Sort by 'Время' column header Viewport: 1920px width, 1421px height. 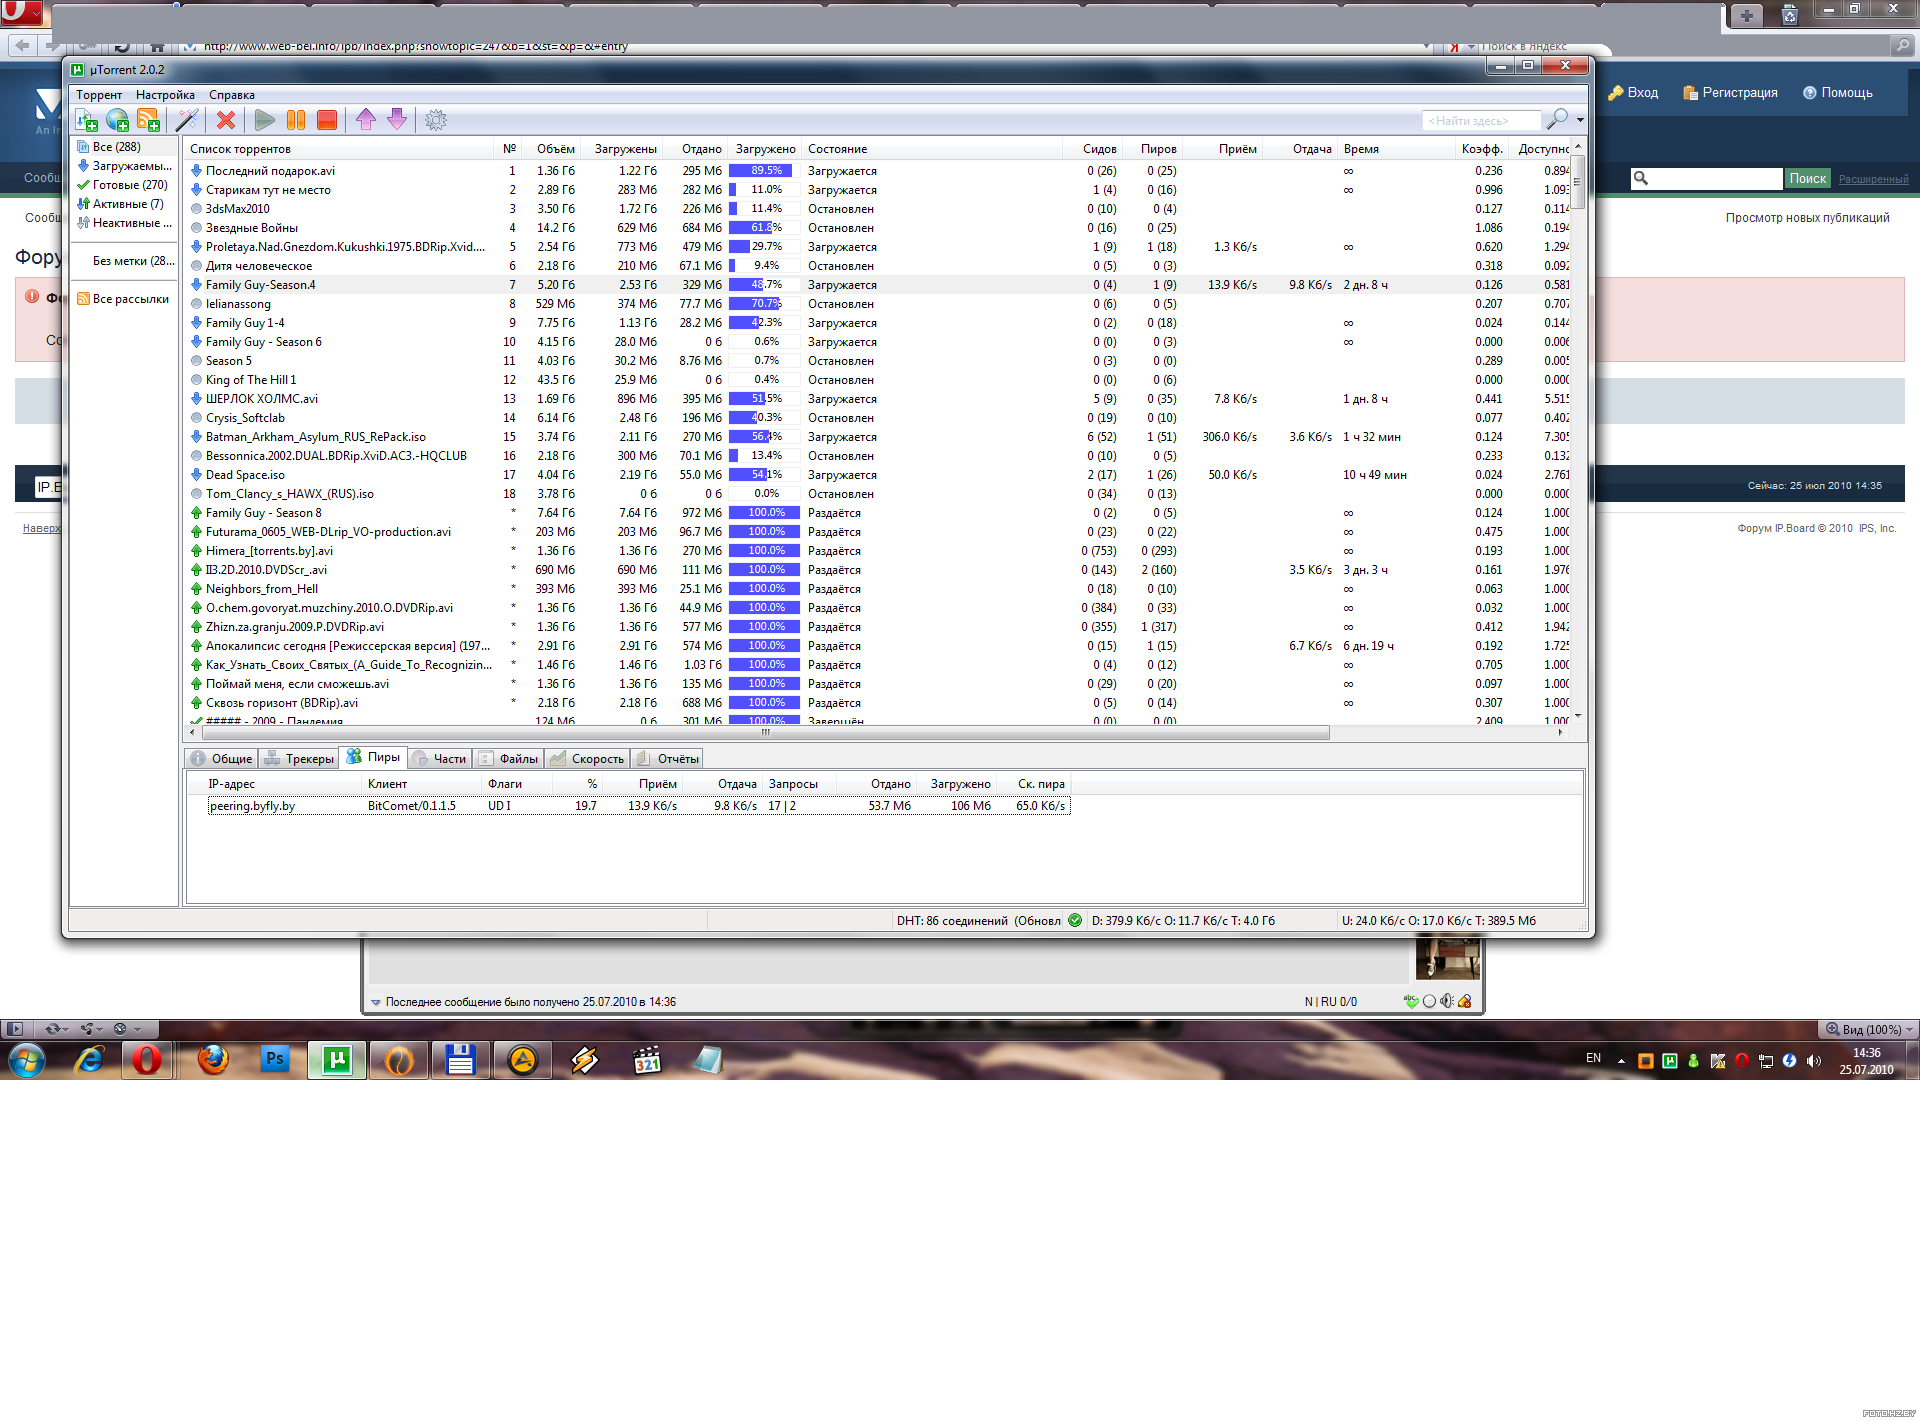[1397, 149]
